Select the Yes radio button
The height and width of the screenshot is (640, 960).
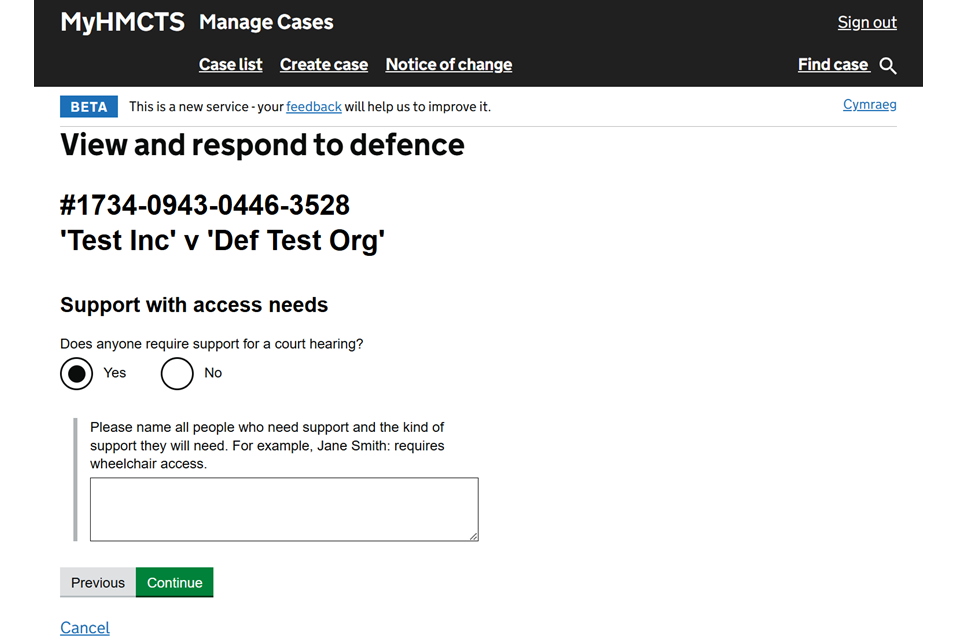77,373
